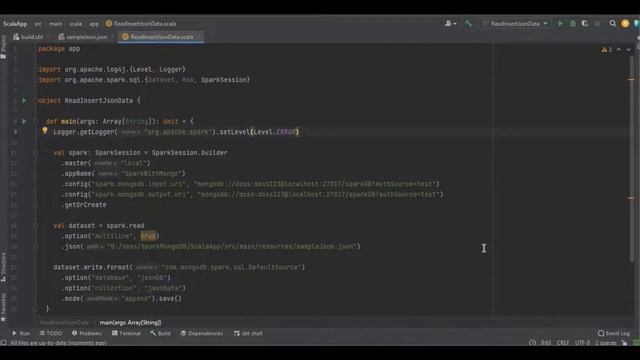Viewport: 640px width, 360px height.
Task: Click the cursor position 9:65 indicator
Action: (546, 342)
